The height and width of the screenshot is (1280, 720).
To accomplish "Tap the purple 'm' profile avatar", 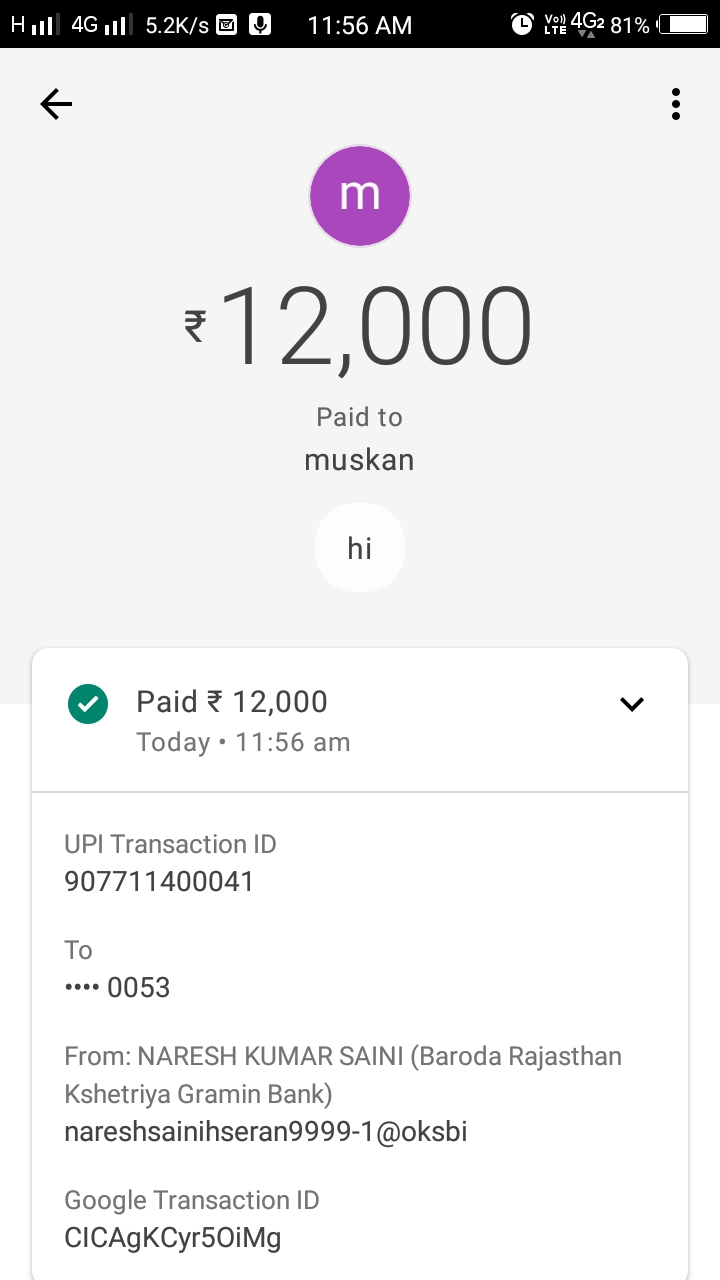I will pos(360,196).
